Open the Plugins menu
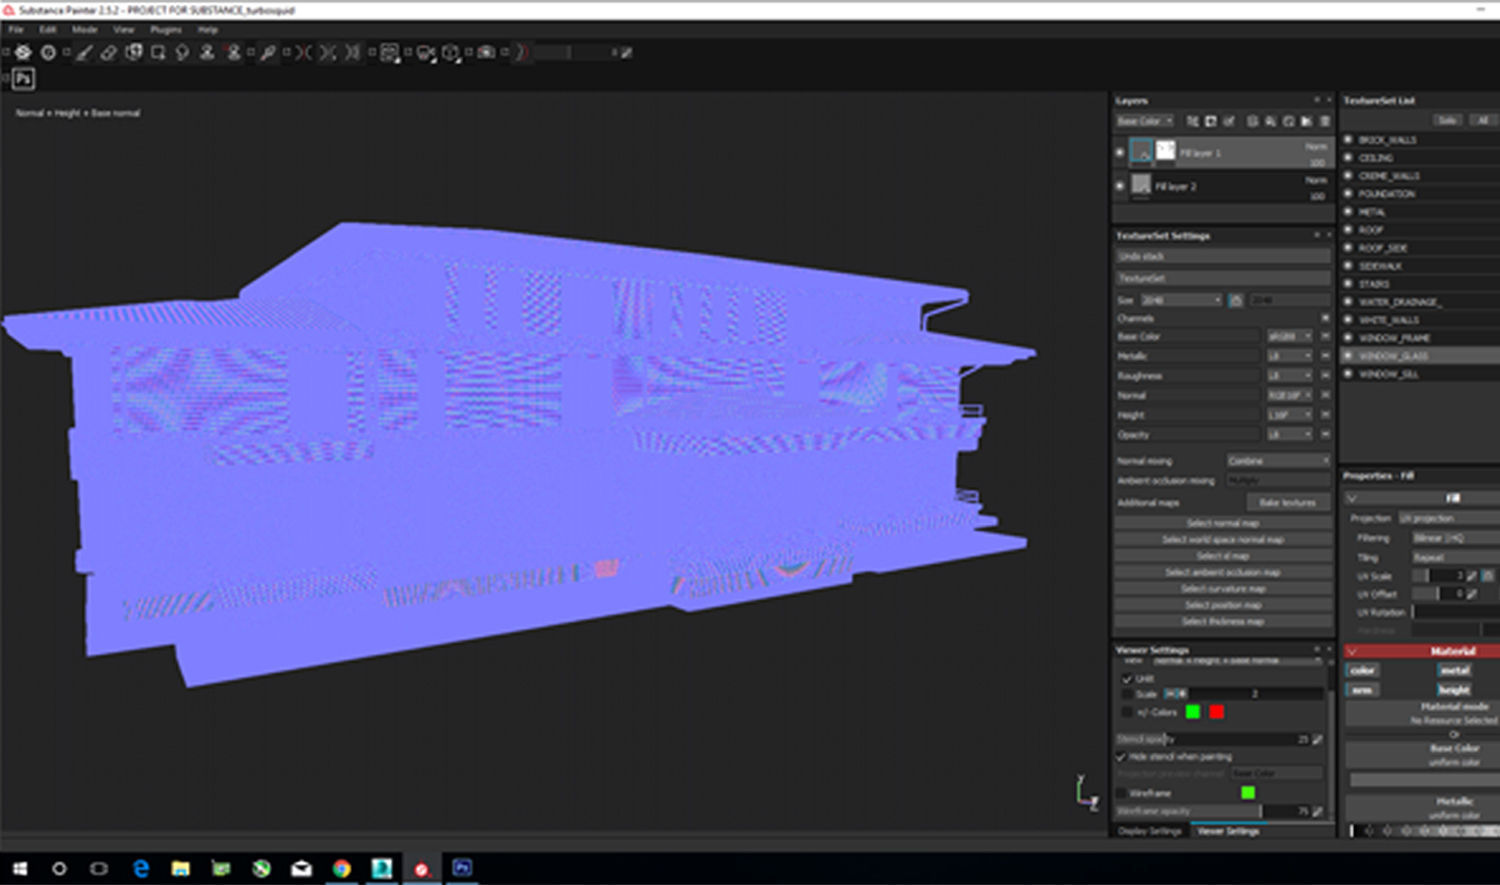Image resolution: width=1500 pixels, height=885 pixels. coord(166,29)
